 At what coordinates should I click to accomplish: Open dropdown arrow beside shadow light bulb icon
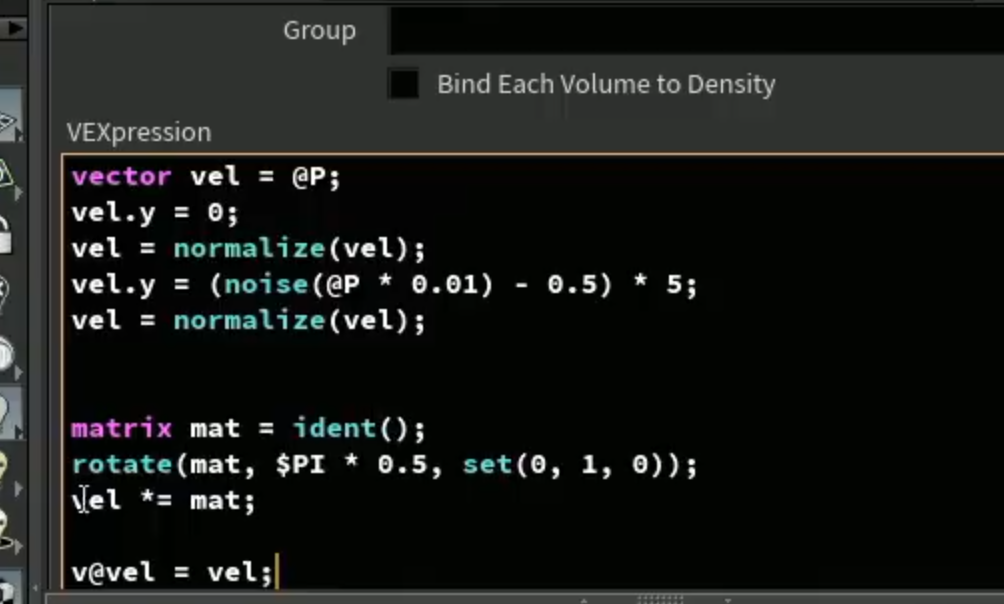point(18,546)
